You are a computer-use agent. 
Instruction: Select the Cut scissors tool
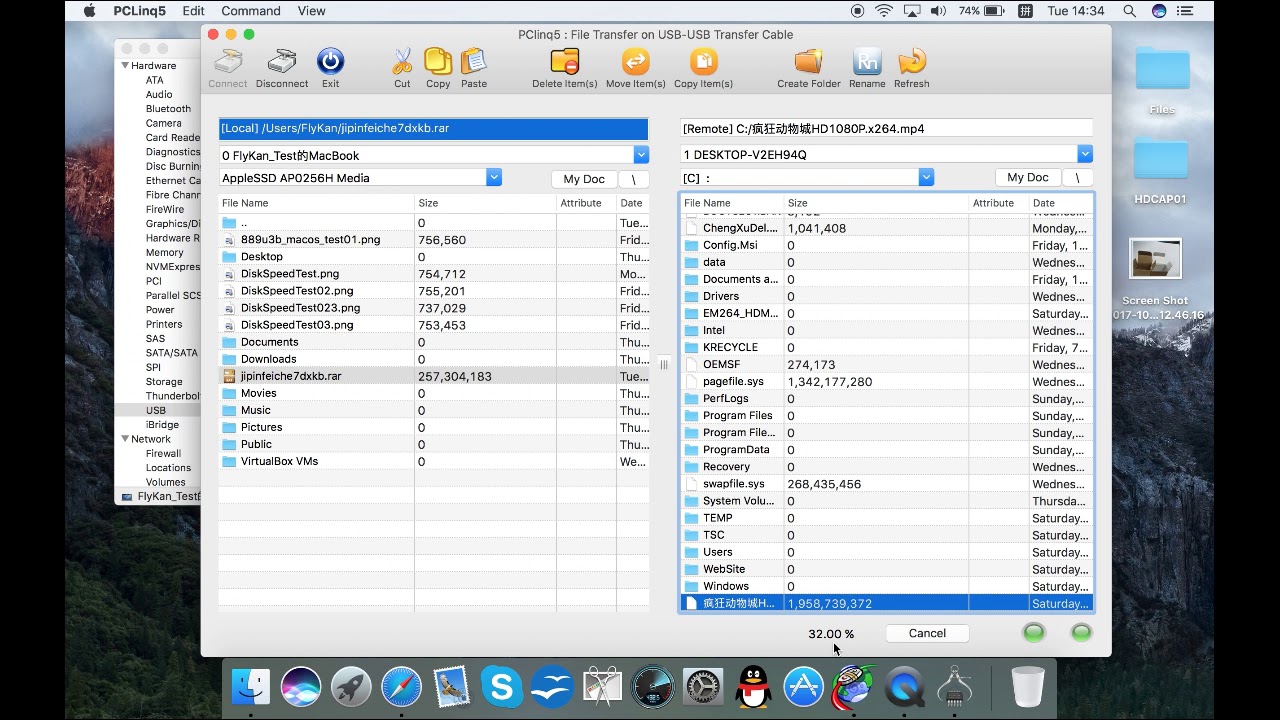(x=402, y=62)
